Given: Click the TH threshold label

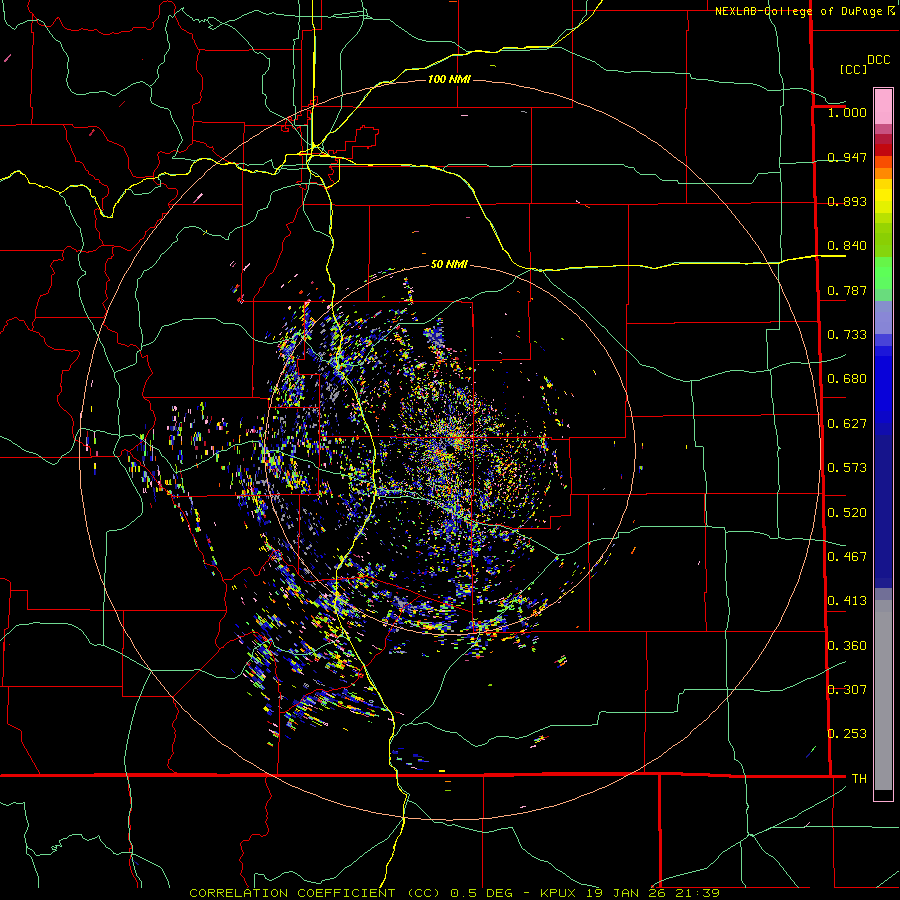Looking at the screenshot, I should [859, 779].
